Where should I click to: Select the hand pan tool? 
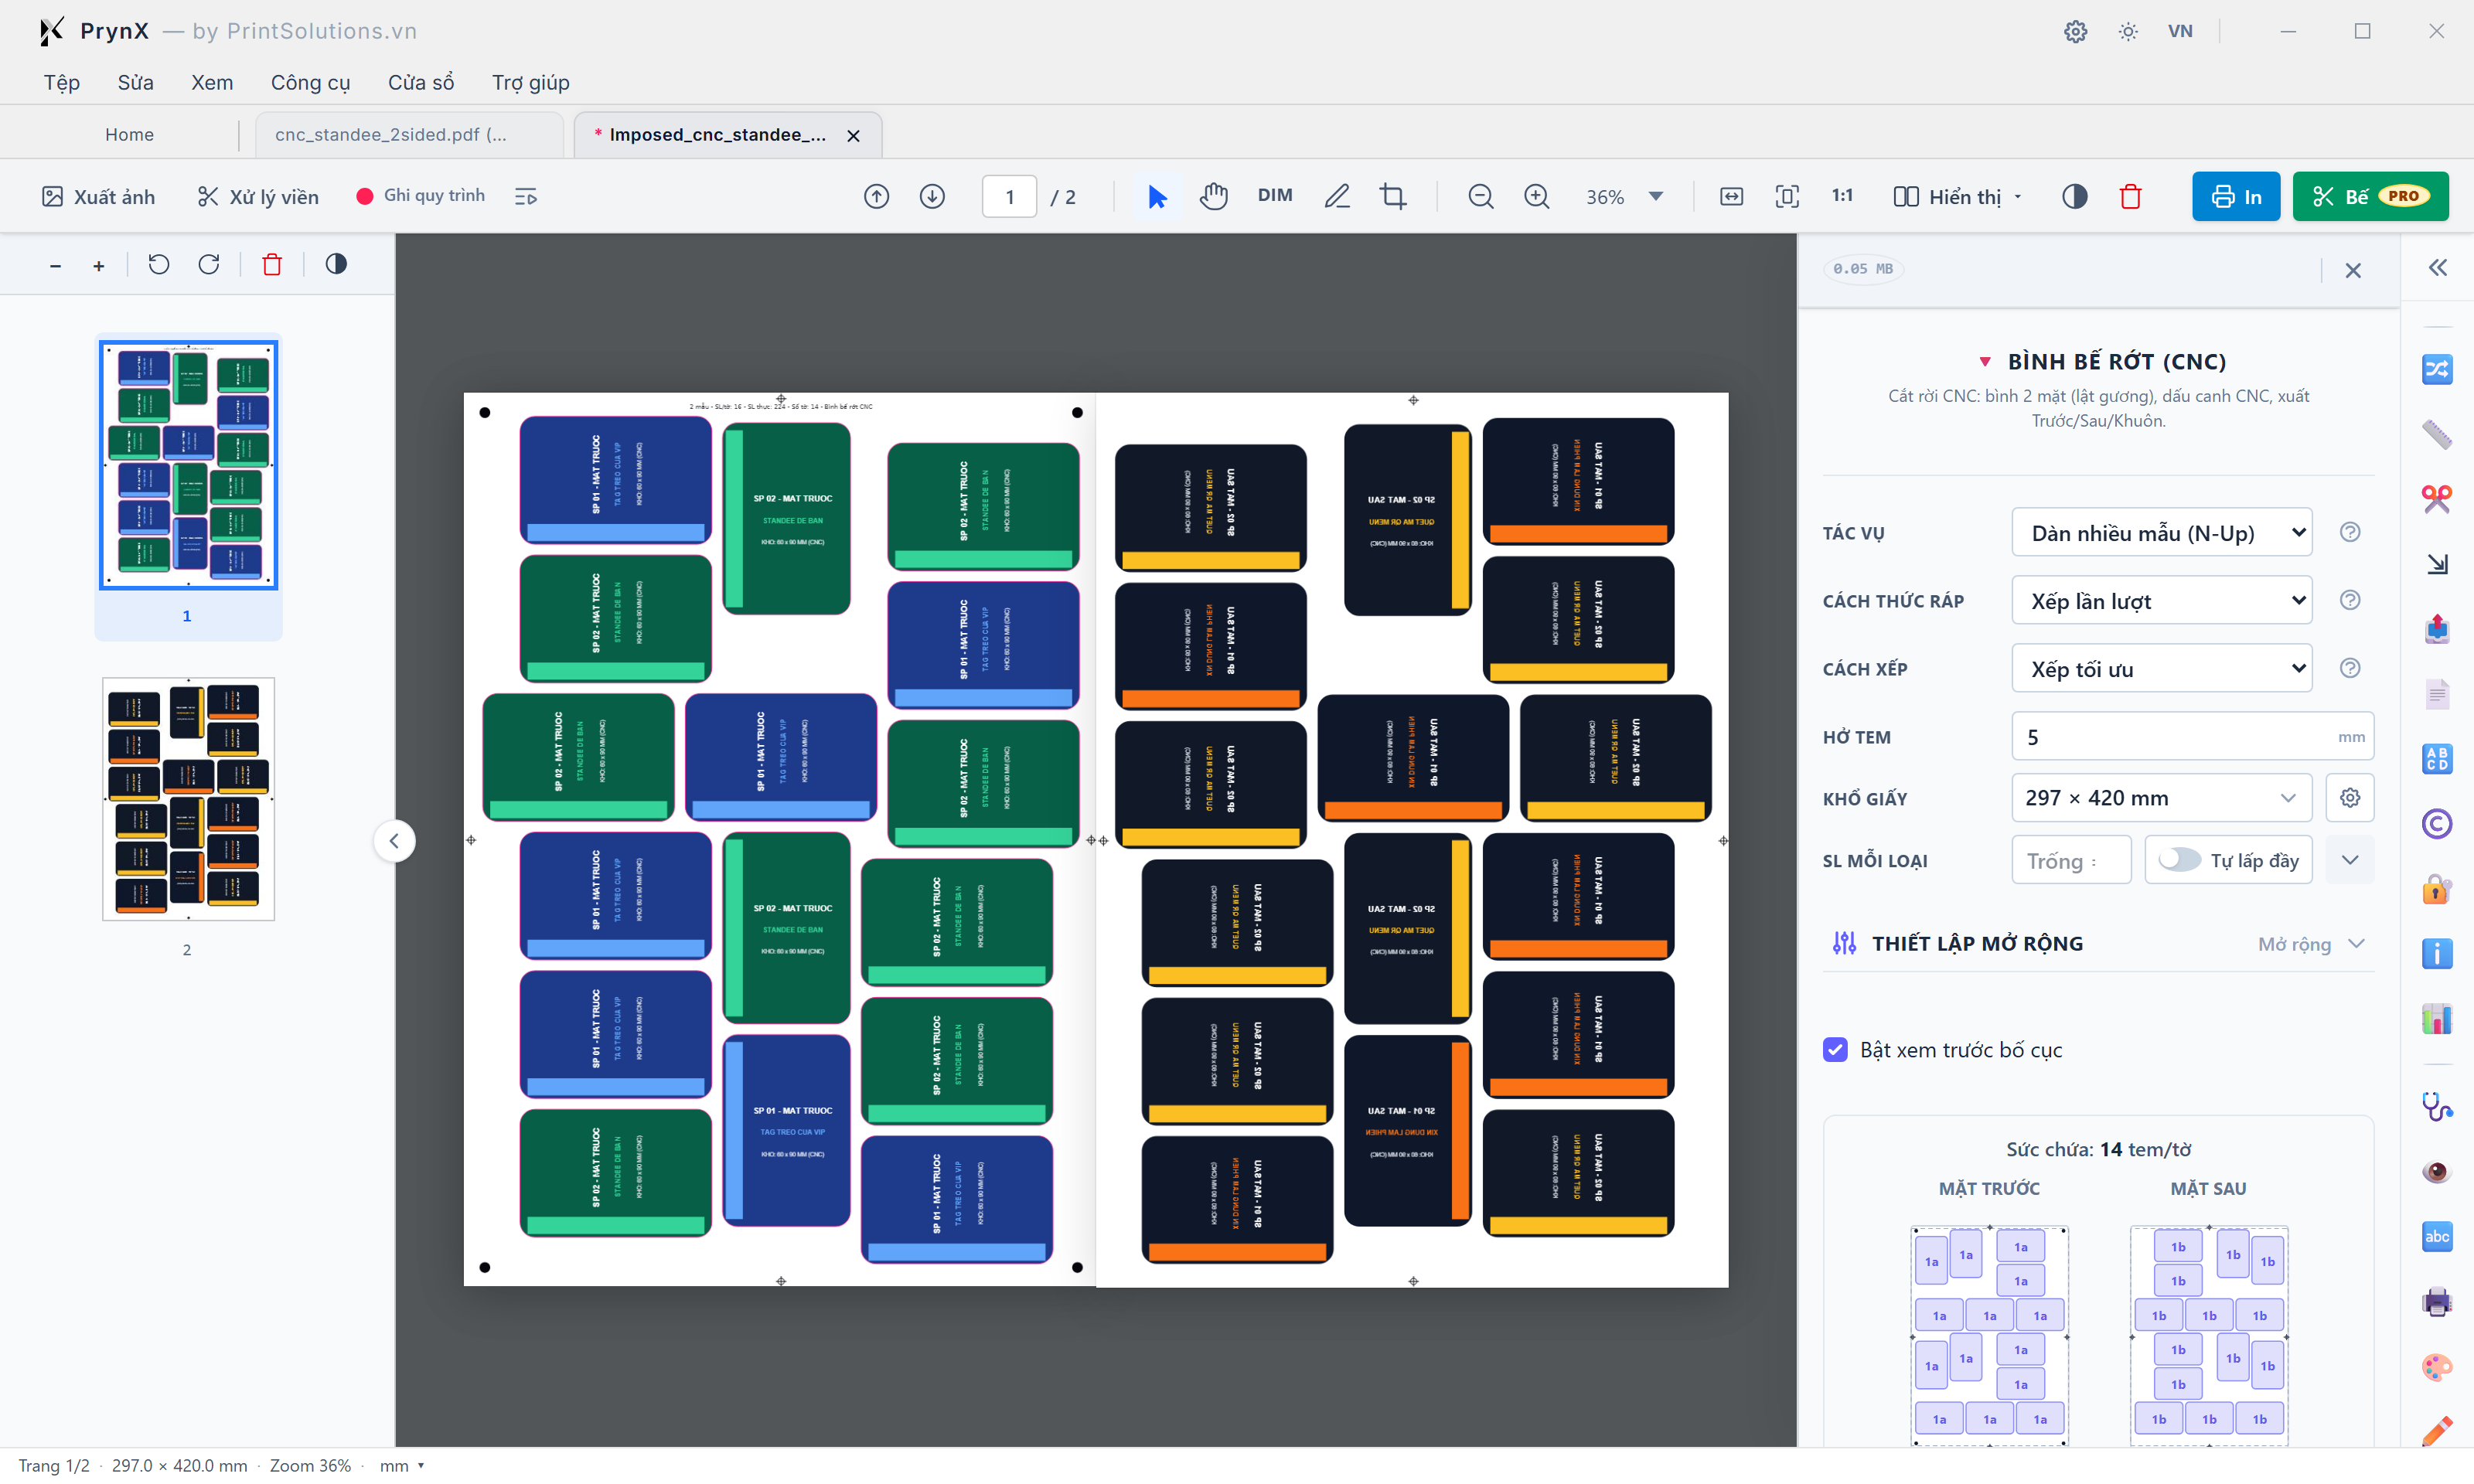point(1214,196)
